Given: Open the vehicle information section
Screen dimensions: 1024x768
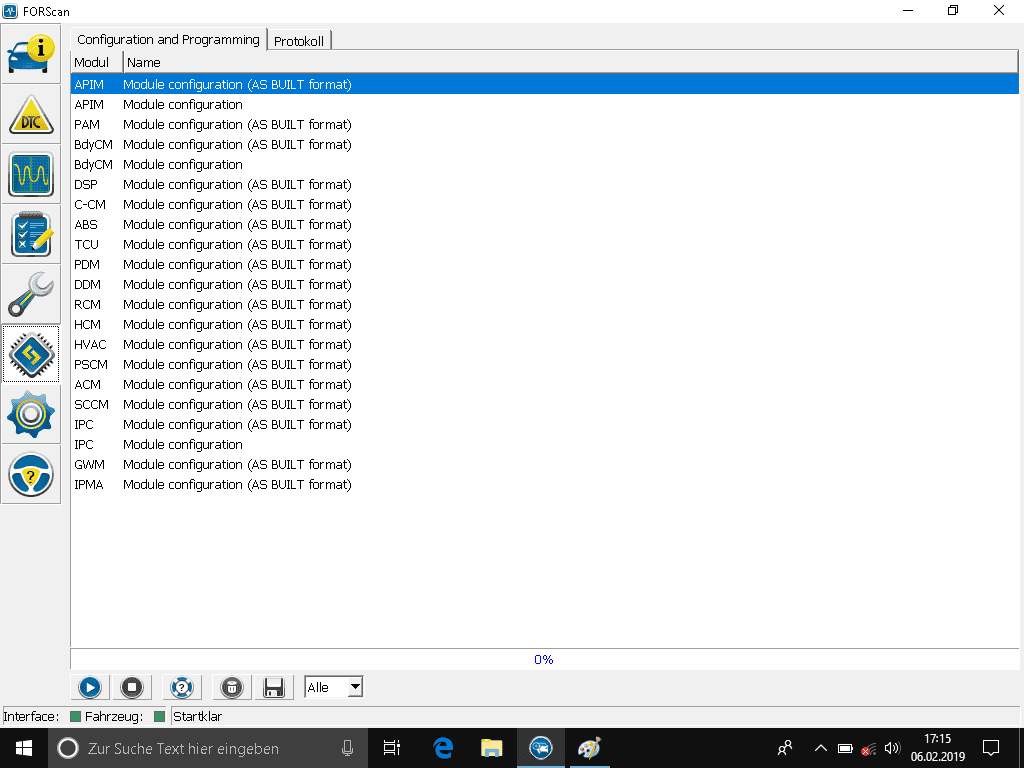Looking at the screenshot, I should [31, 54].
